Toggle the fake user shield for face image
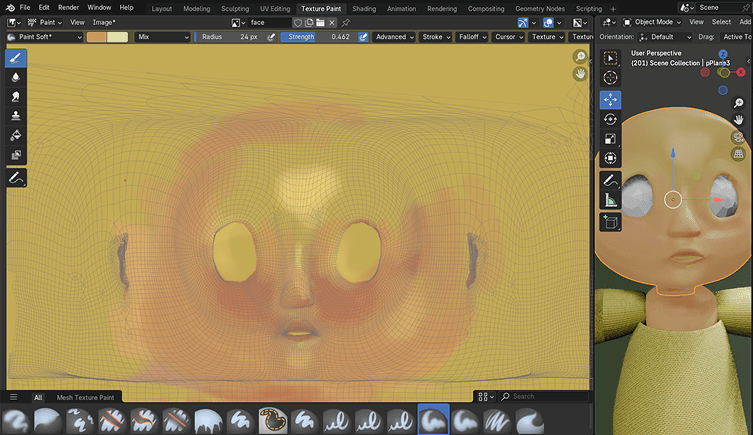The image size is (753, 435). 298,22
